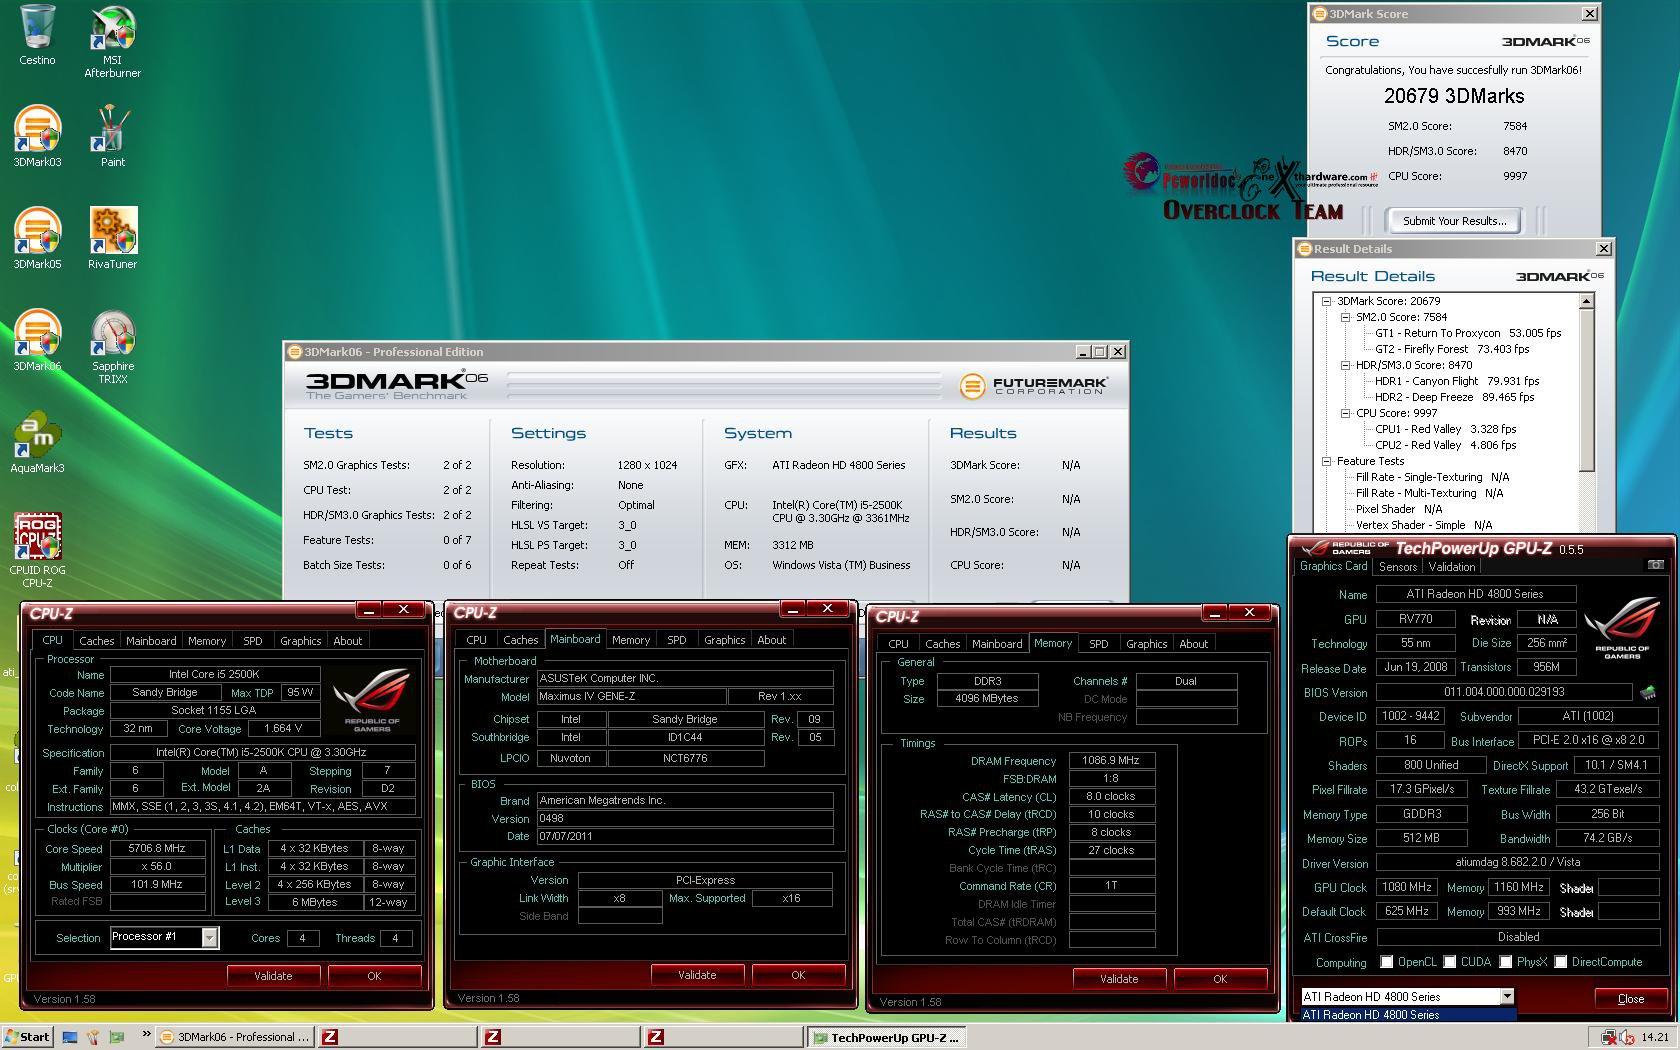Click the ROG logo in CPU-Z CPU window
This screenshot has width=1680, height=1050.
[371, 699]
